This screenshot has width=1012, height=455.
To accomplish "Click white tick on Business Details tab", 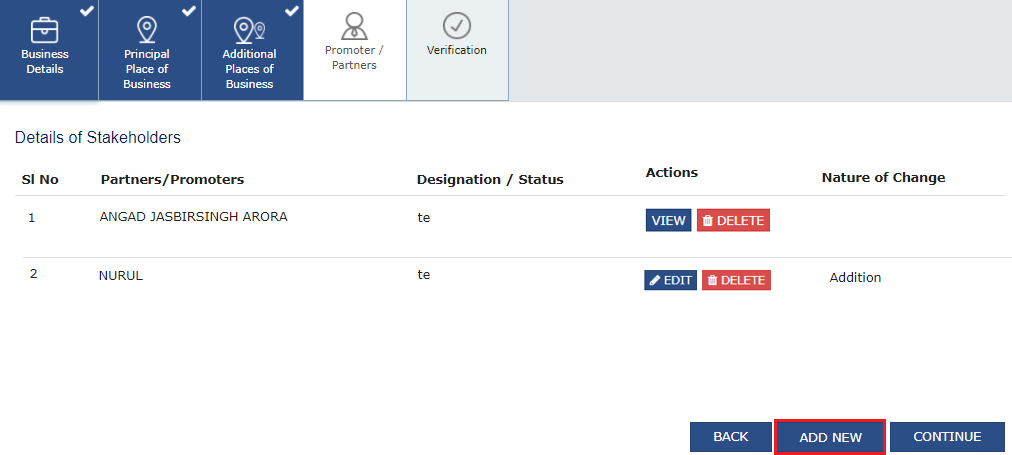I will coord(87,10).
